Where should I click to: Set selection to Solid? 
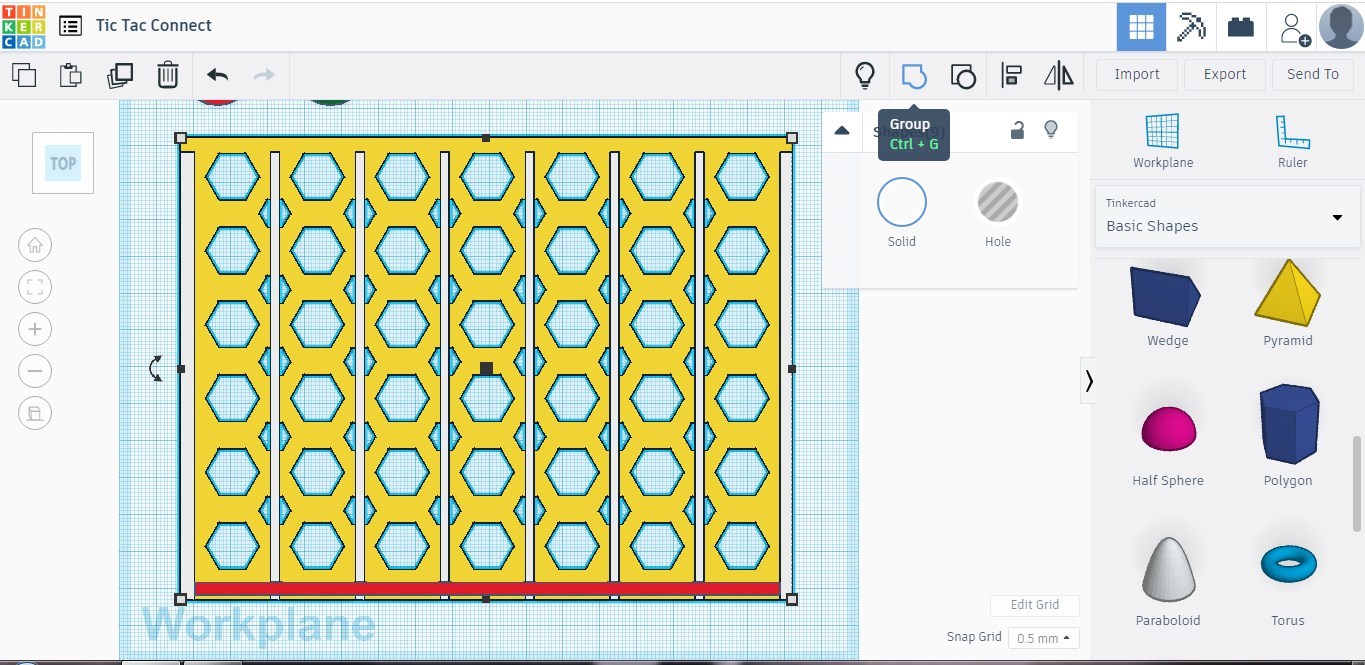(x=902, y=202)
